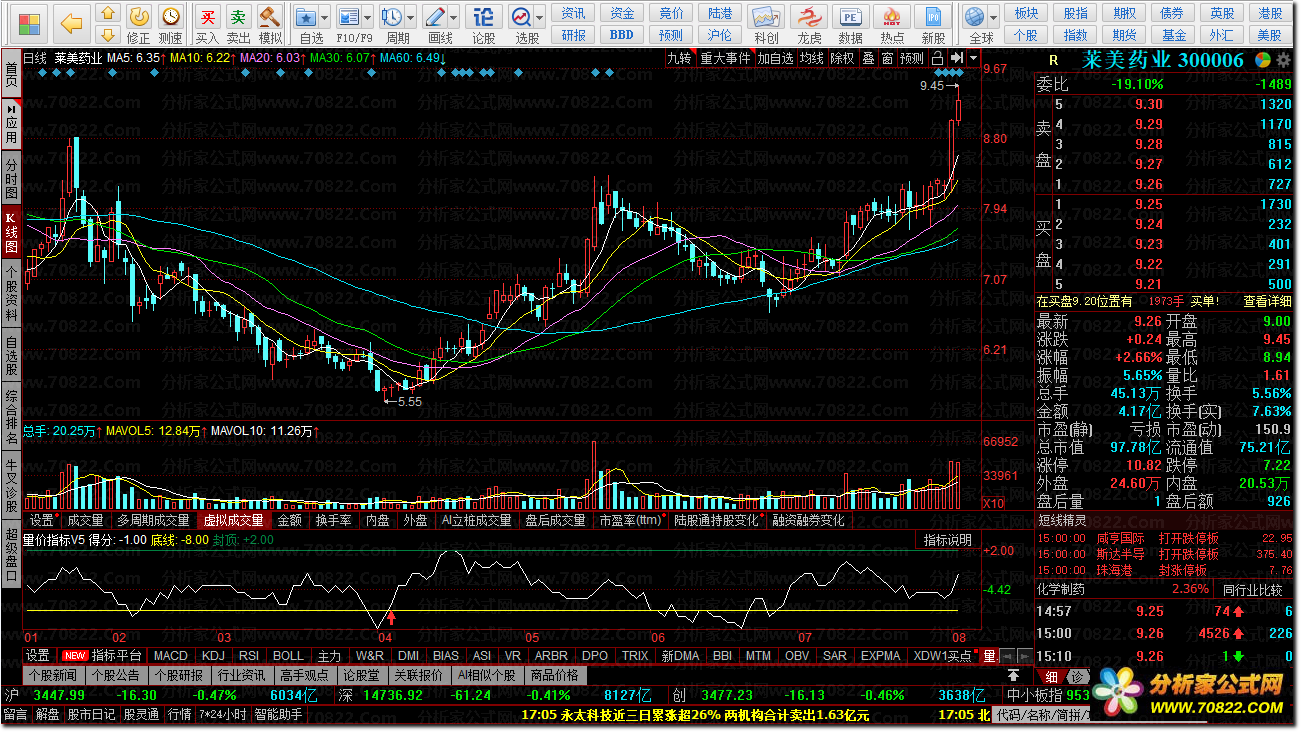Open settings gear beside stock title
The height and width of the screenshot is (732, 1302).
[x=1284, y=60]
